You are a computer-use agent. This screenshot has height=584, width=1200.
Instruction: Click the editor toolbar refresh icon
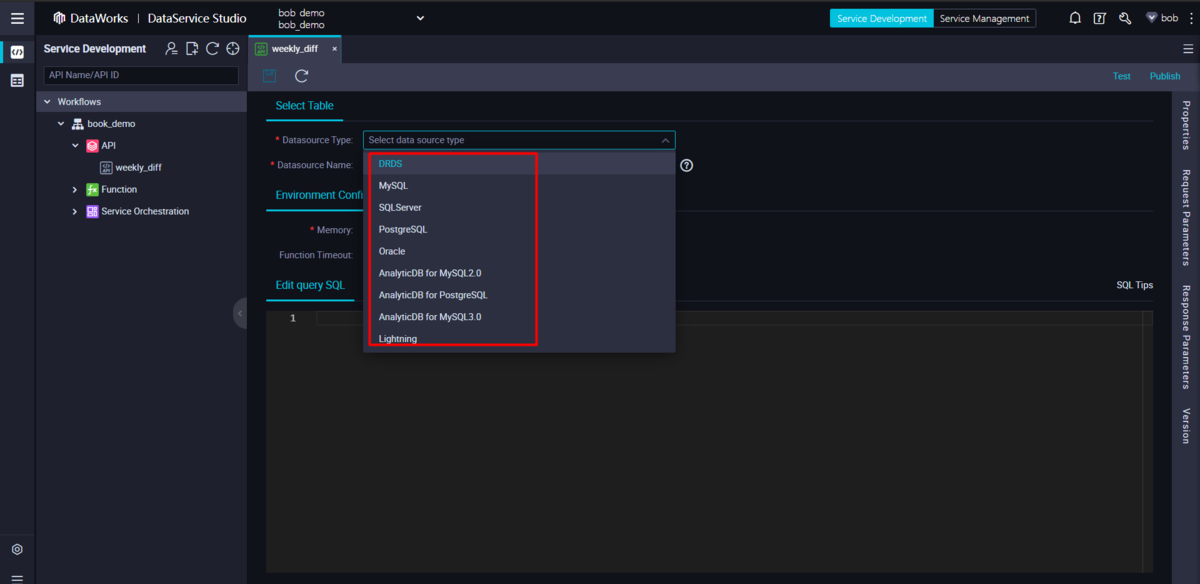pos(301,76)
